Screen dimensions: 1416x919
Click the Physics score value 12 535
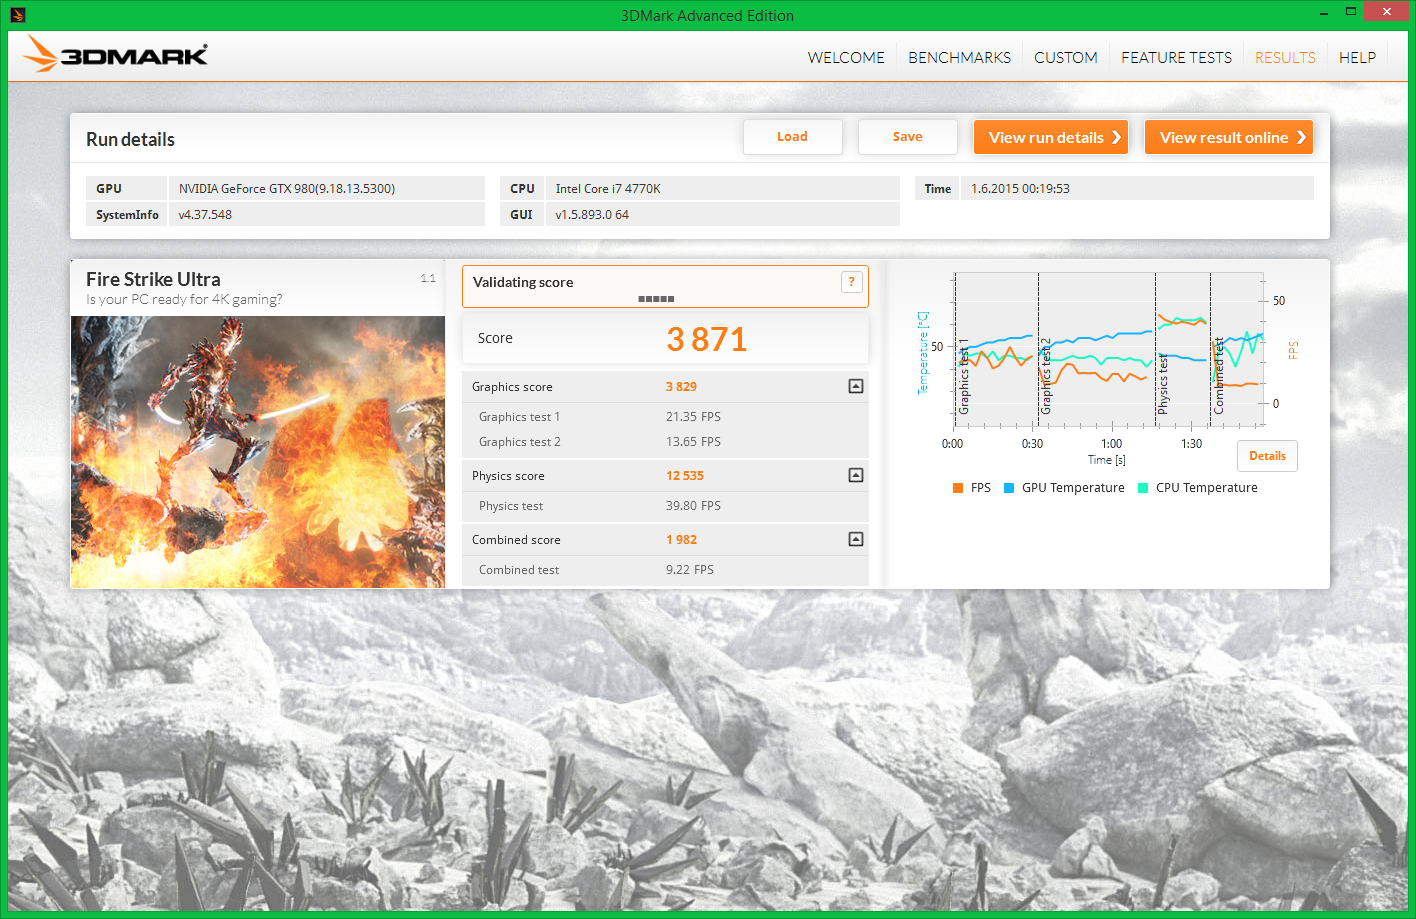click(685, 476)
